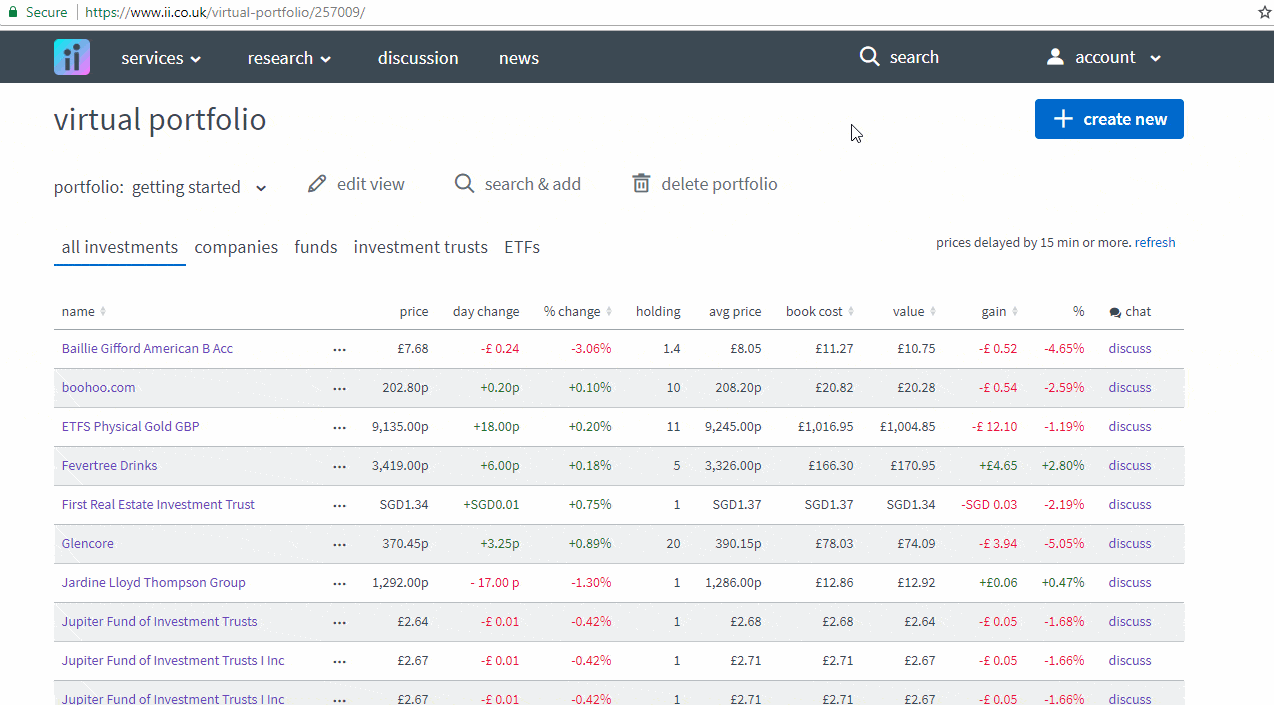Open options dots for First Real Estate Trust

339,505
